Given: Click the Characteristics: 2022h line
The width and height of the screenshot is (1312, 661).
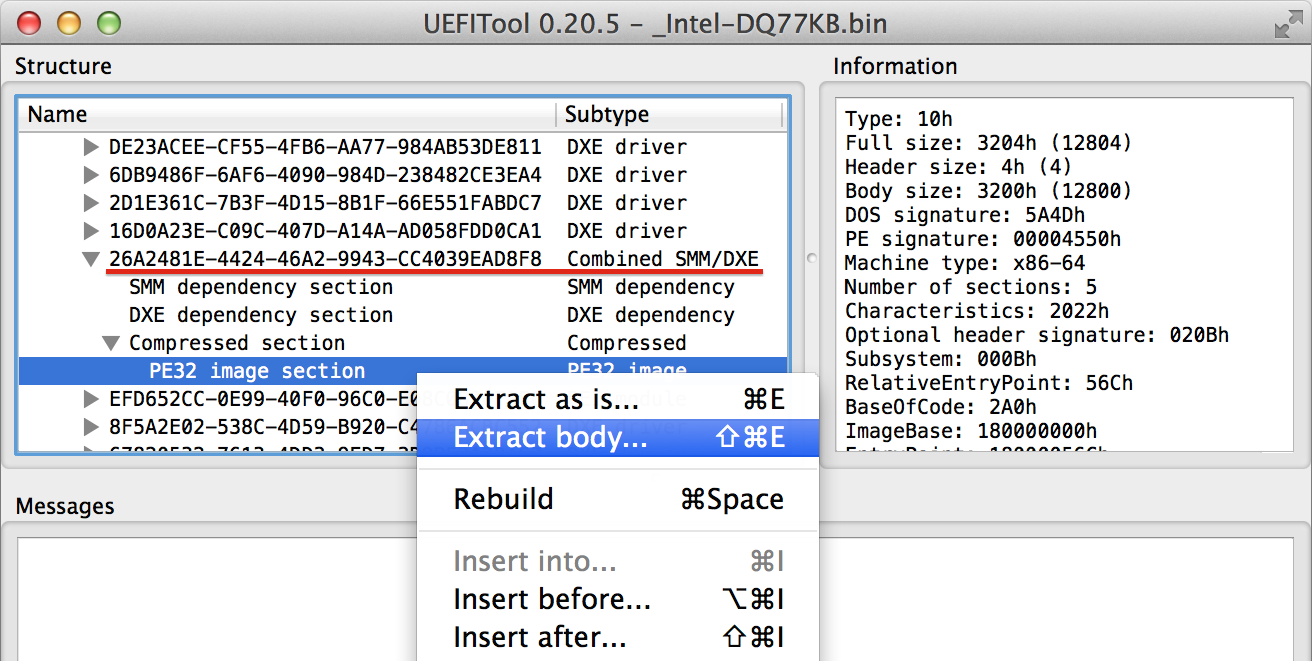Looking at the screenshot, I should tap(976, 311).
